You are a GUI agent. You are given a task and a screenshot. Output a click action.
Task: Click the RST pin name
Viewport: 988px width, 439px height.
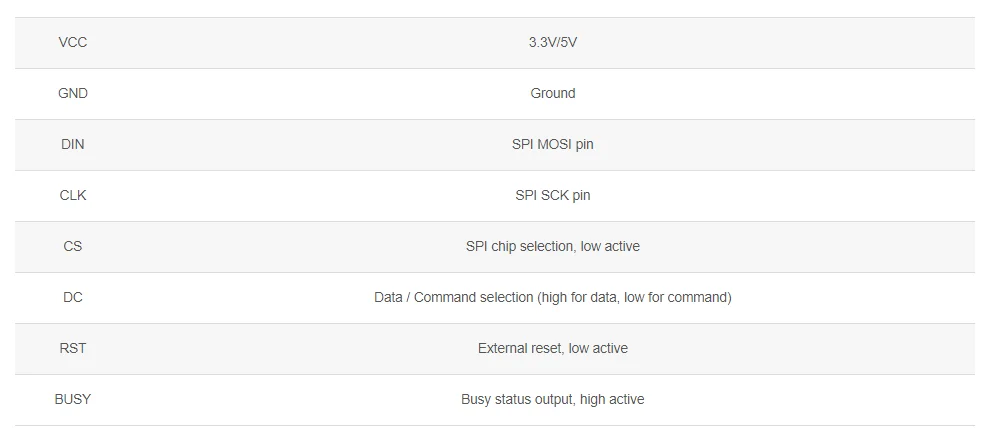coord(73,349)
